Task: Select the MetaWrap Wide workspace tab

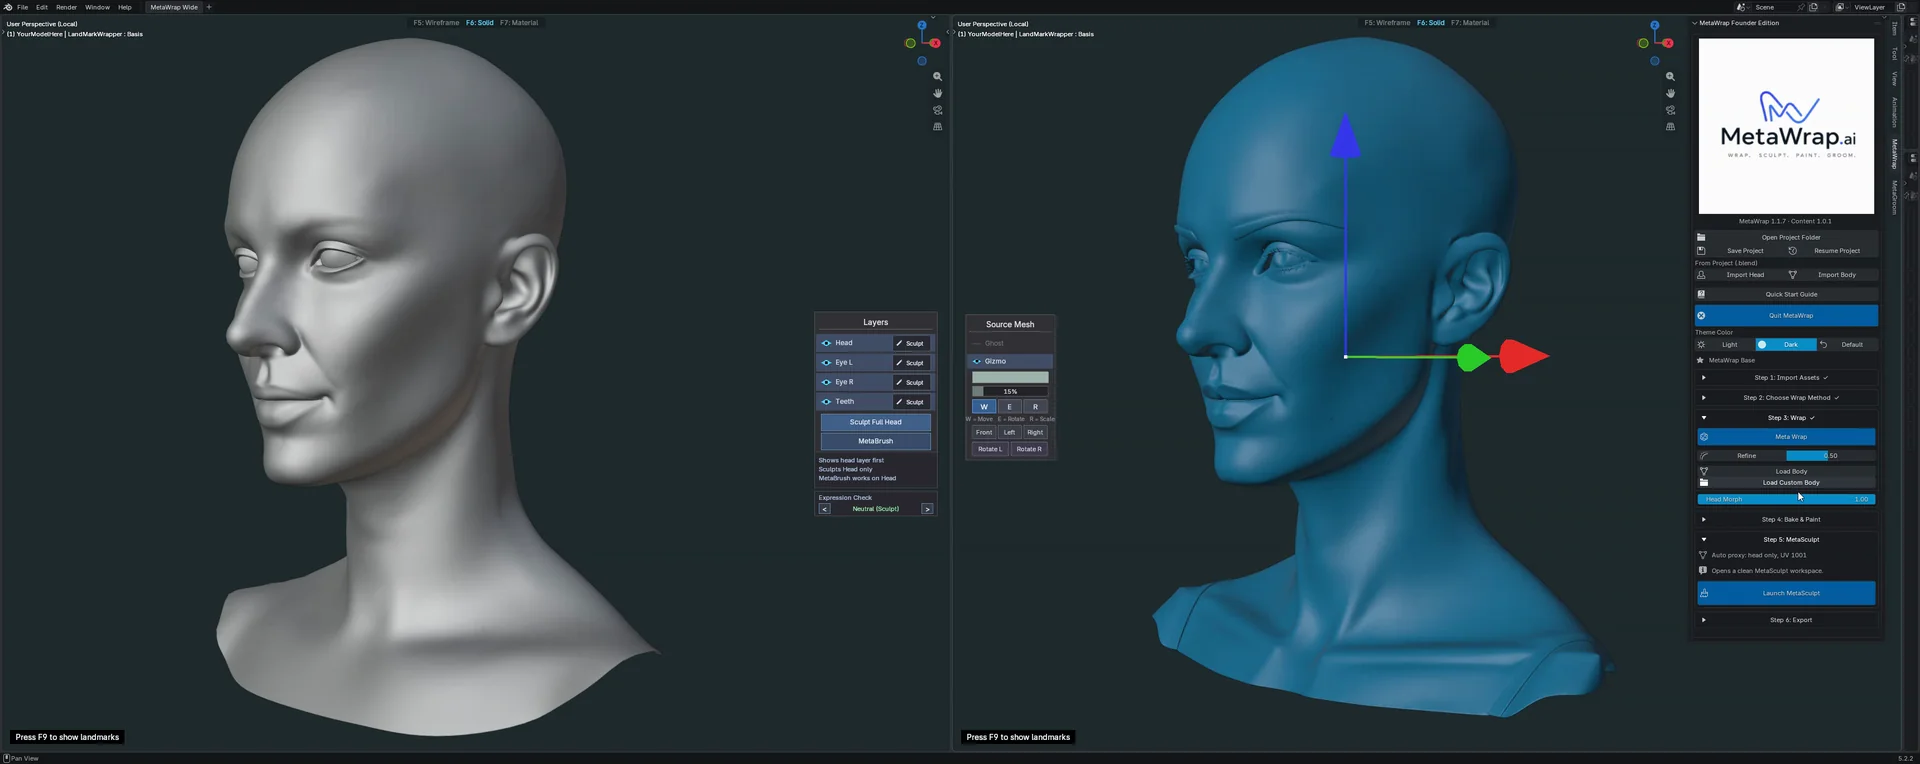Action: point(174,7)
